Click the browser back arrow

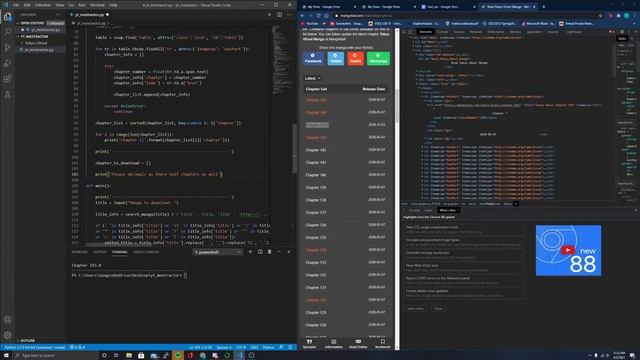tap(302, 16)
